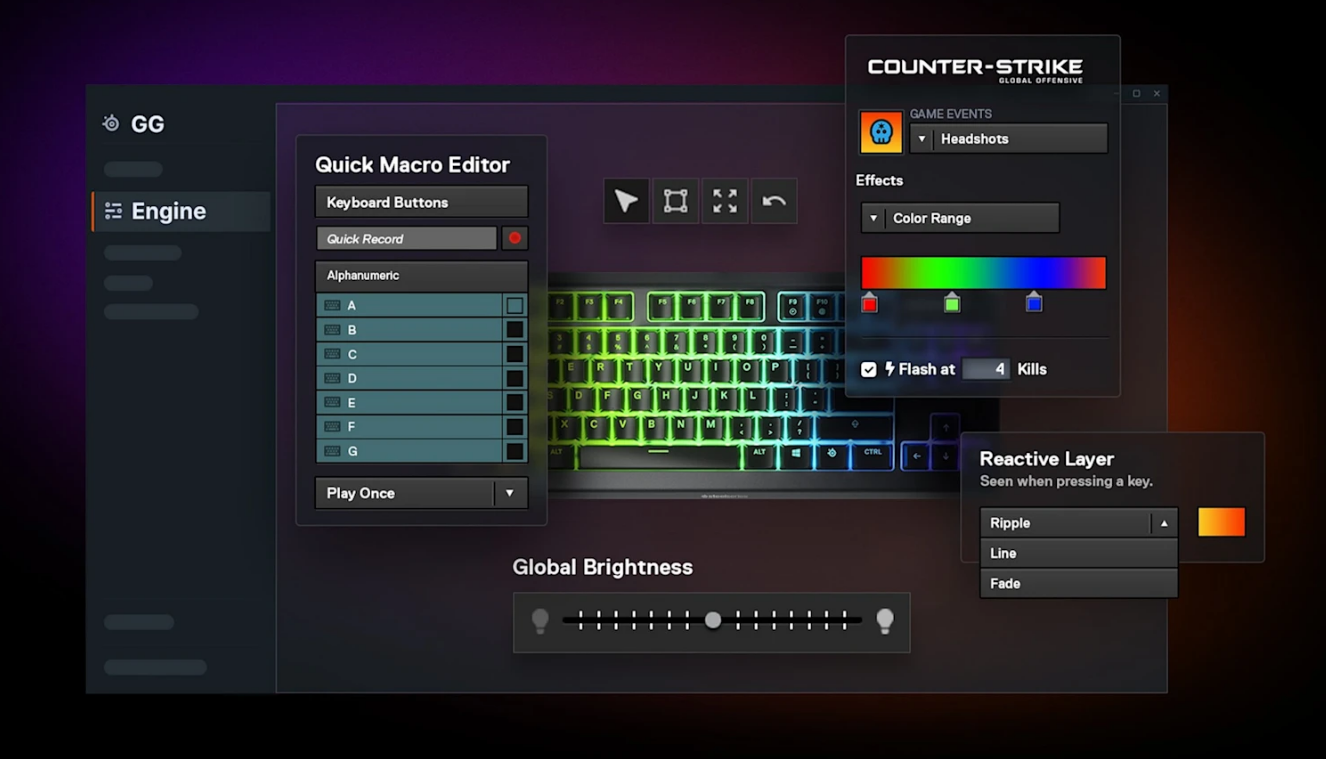Toggle the checkbox for key G
This screenshot has width=1326, height=759.
(x=514, y=451)
